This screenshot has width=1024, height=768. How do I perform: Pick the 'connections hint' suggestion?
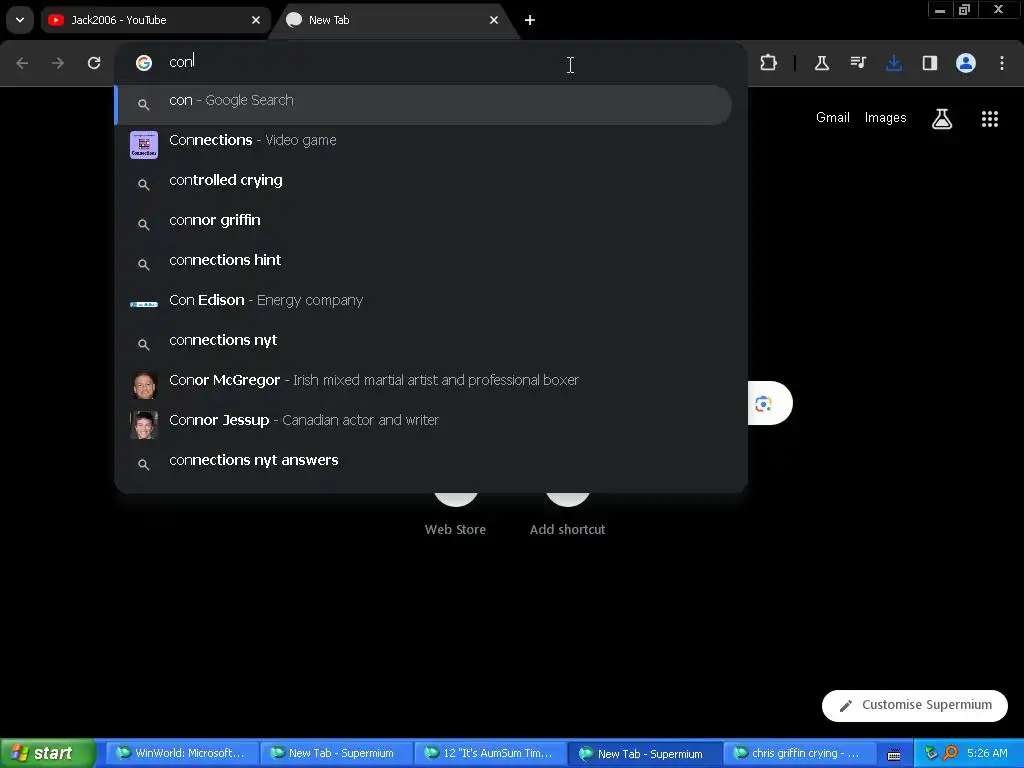(x=423, y=264)
